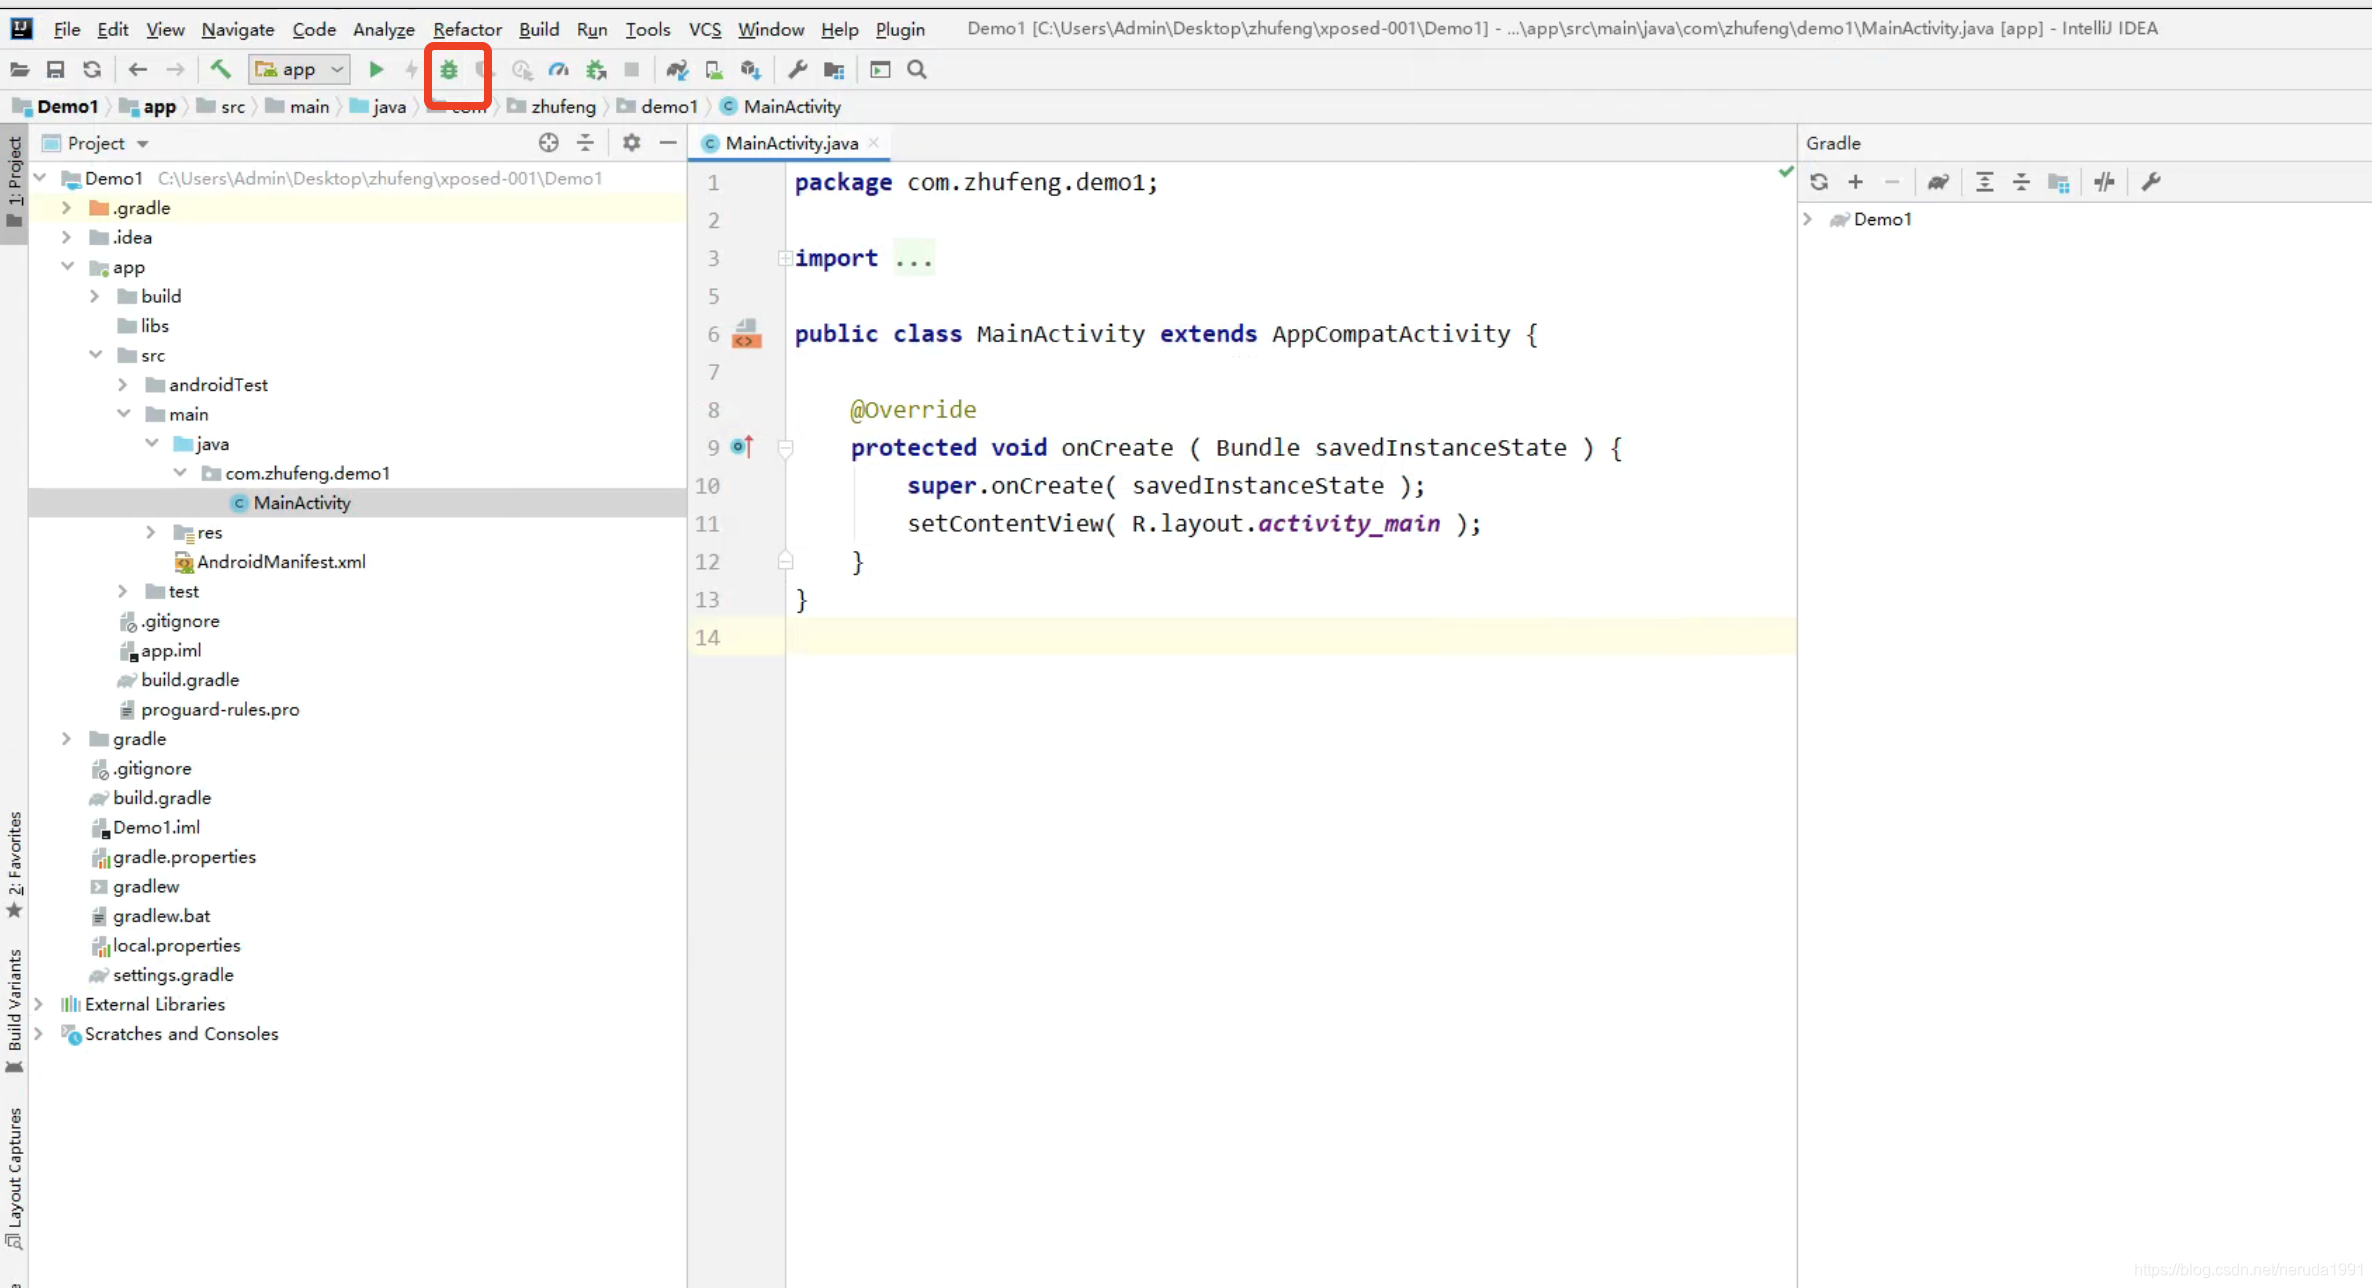Click the Back navigation arrow
This screenshot has height=1288, width=2372.
pos(138,70)
